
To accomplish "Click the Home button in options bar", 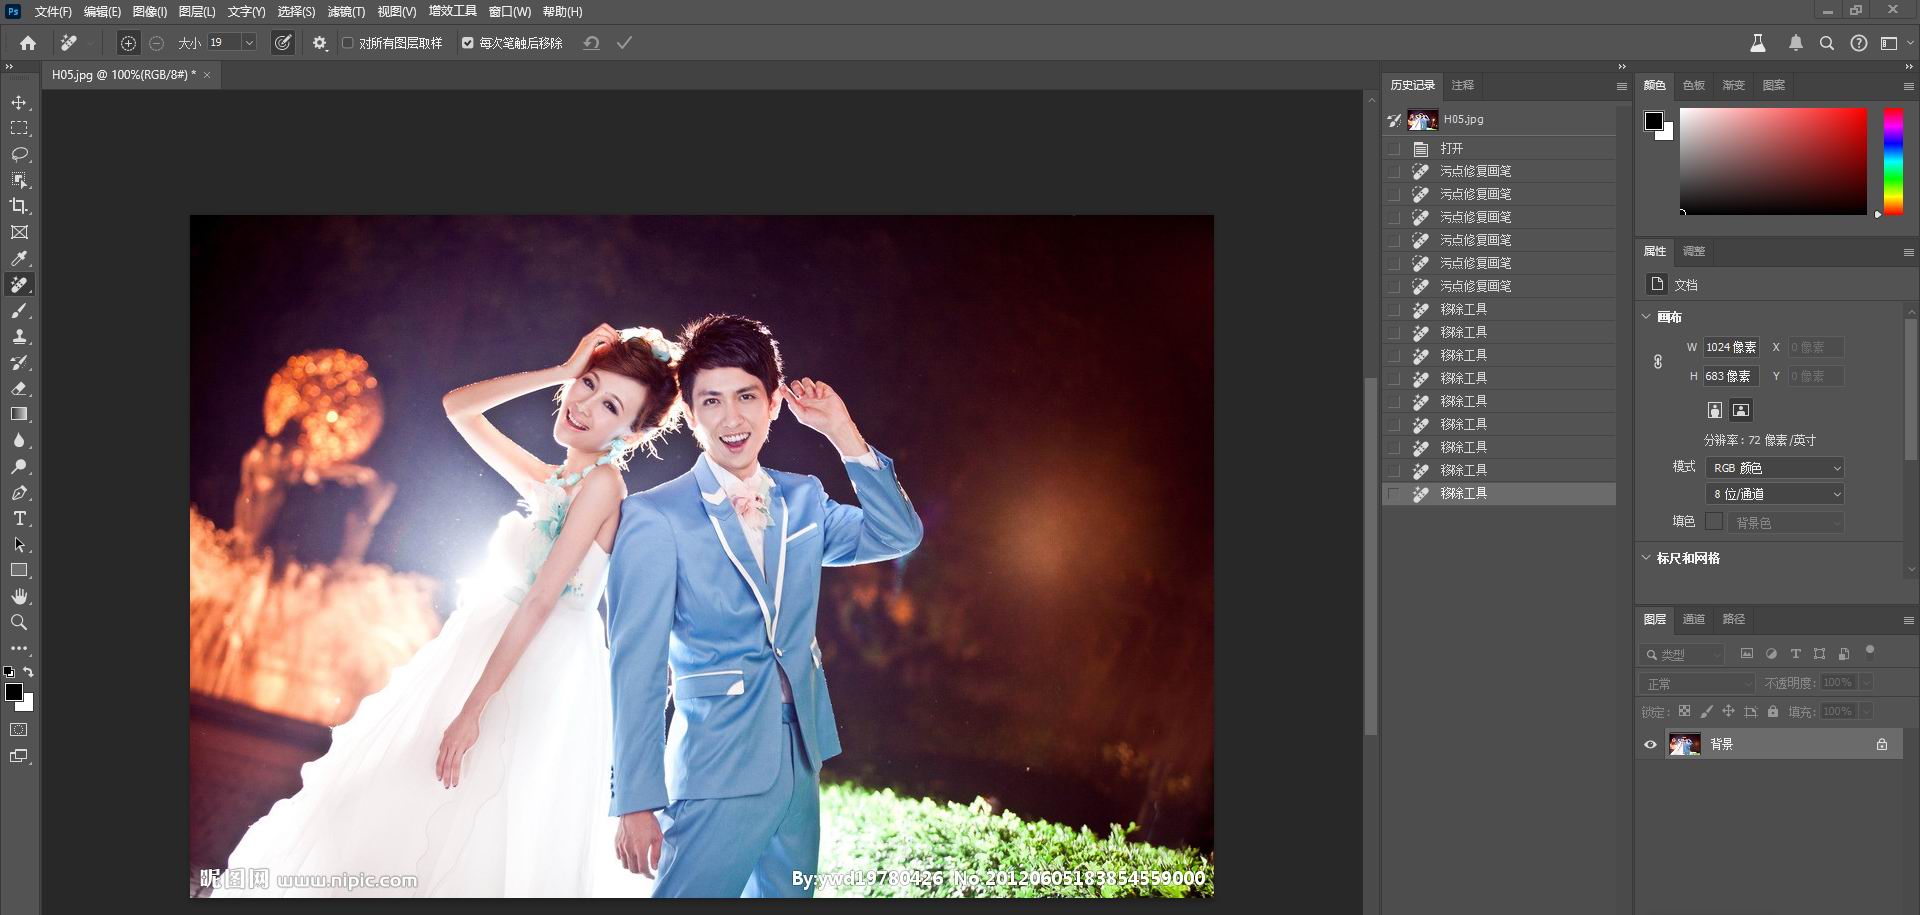I will coord(28,43).
